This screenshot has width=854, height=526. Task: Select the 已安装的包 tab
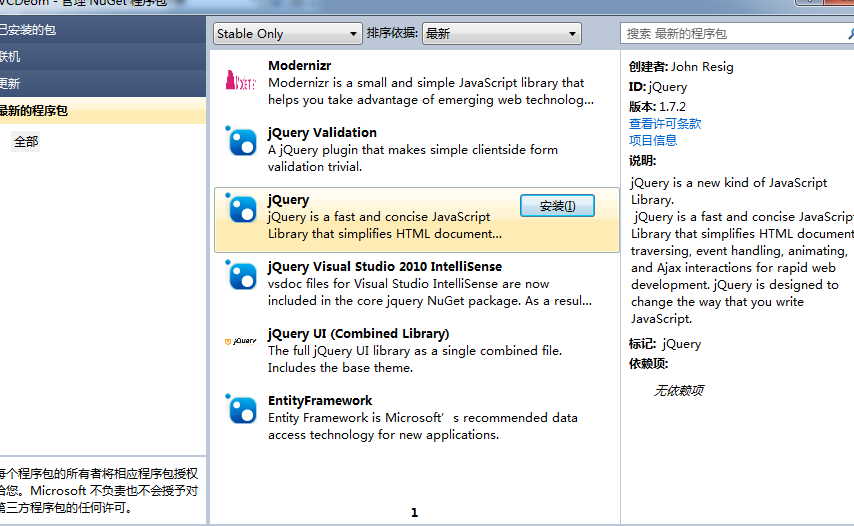103,29
